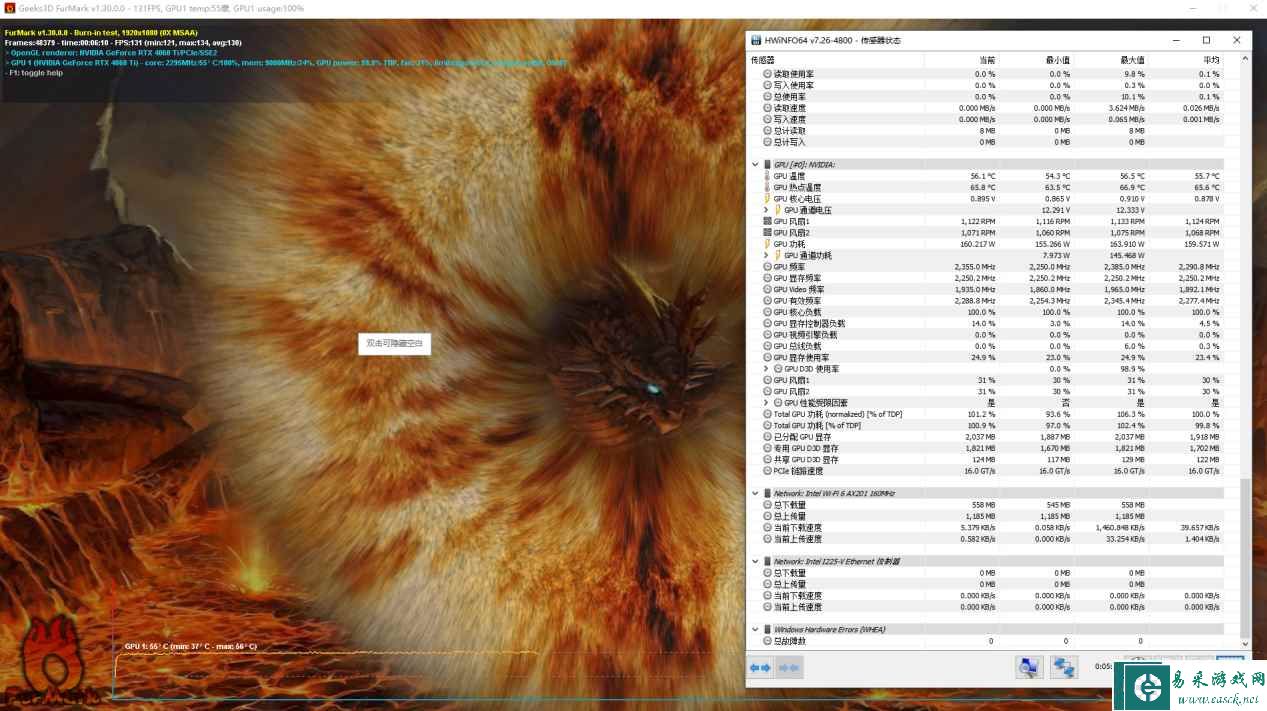The width and height of the screenshot is (1267, 711).
Task: Expand the GPU 通道功耗 sub-tree
Action: tap(766, 256)
